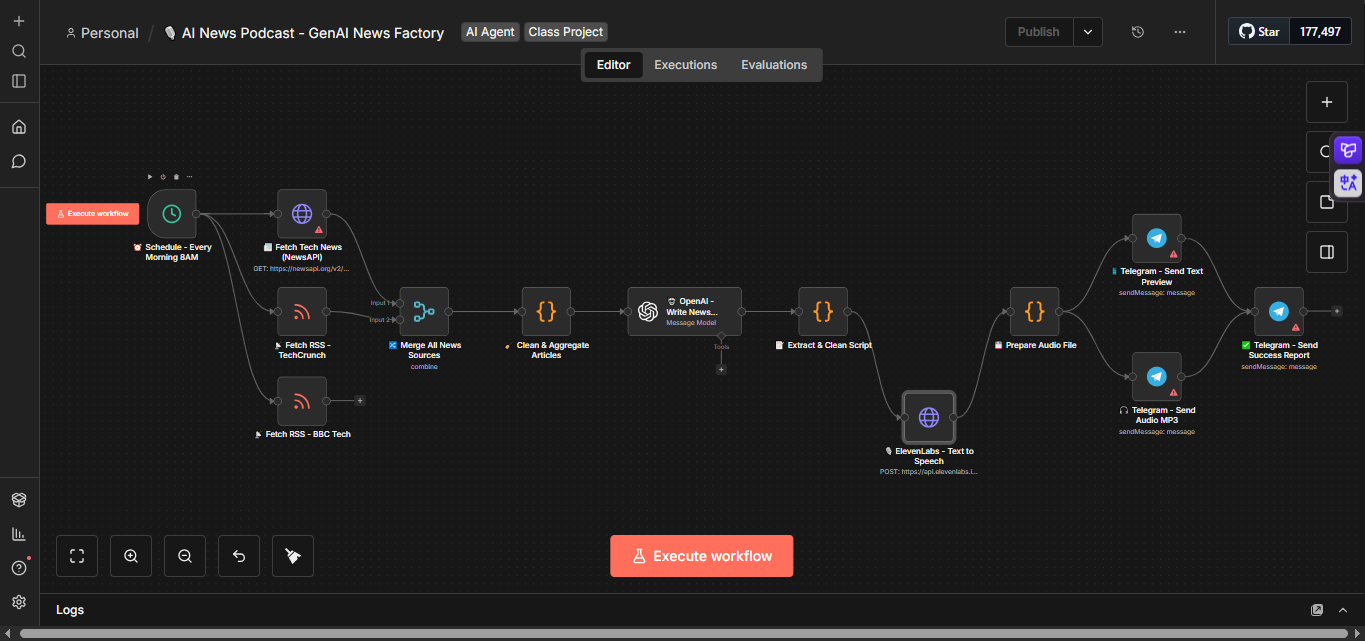Select the Extract & Clean Script node
This screenshot has width=1365, height=641.
[x=823, y=312]
